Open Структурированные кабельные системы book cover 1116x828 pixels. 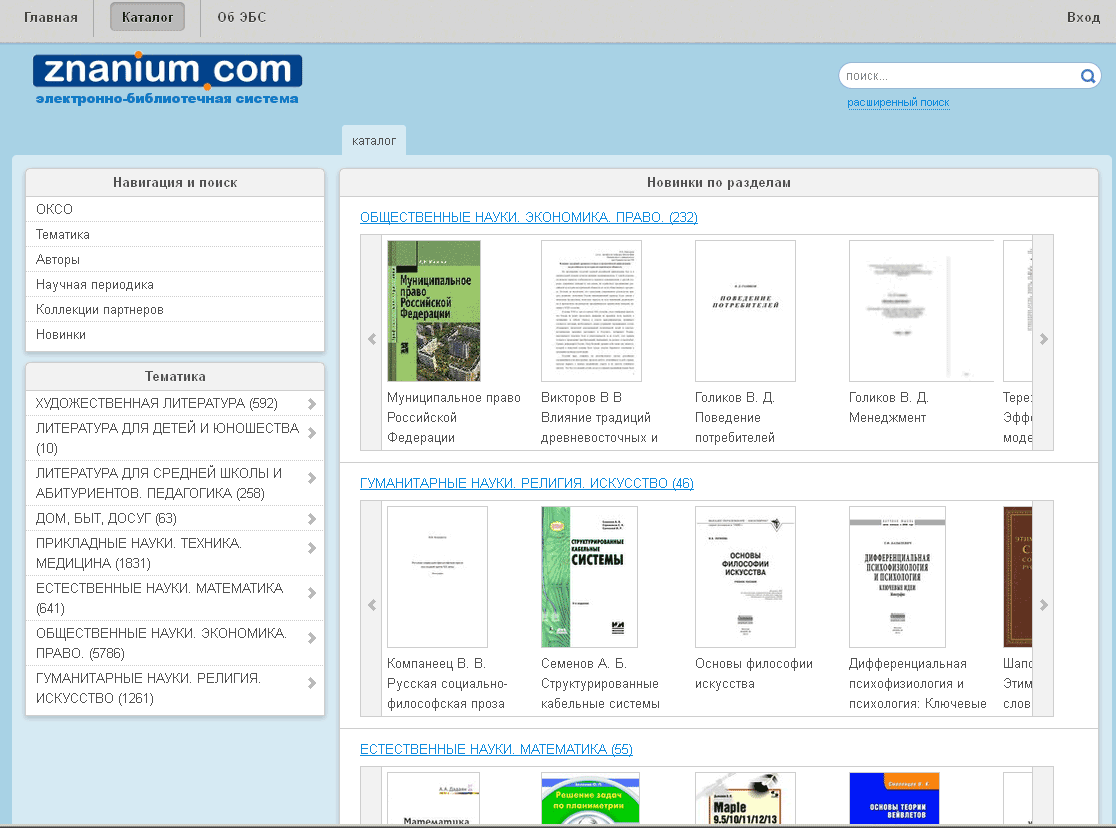[x=589, y=577]
